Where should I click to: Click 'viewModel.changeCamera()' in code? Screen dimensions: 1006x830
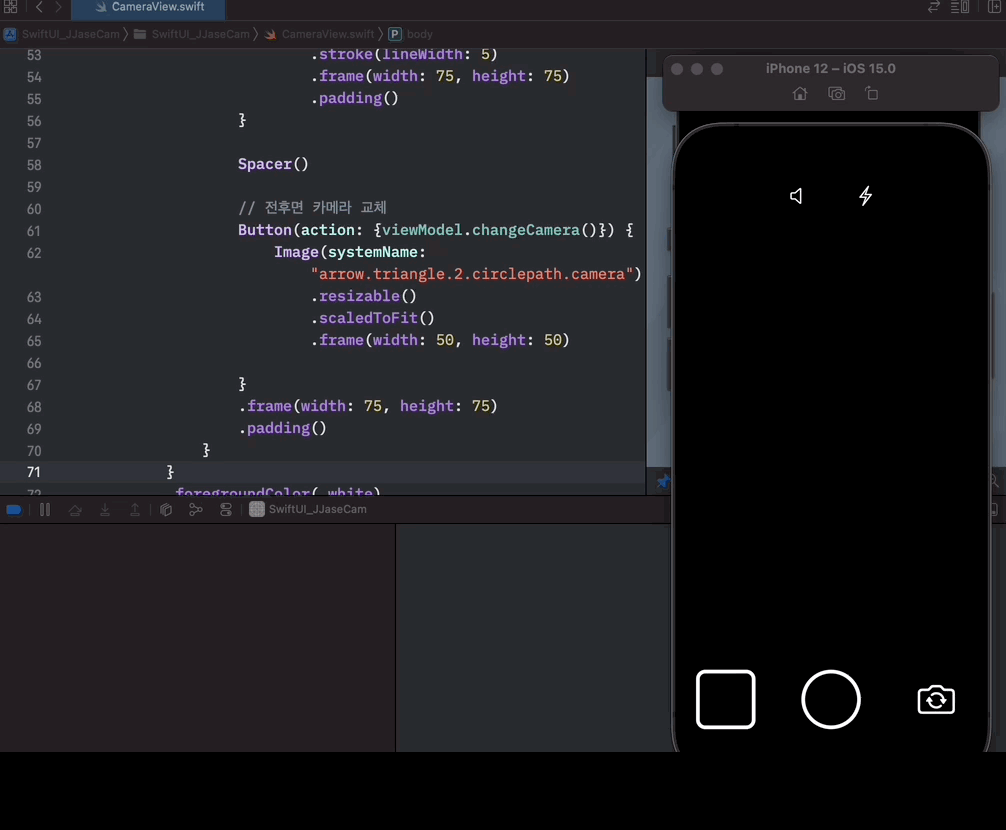(490, 230)
